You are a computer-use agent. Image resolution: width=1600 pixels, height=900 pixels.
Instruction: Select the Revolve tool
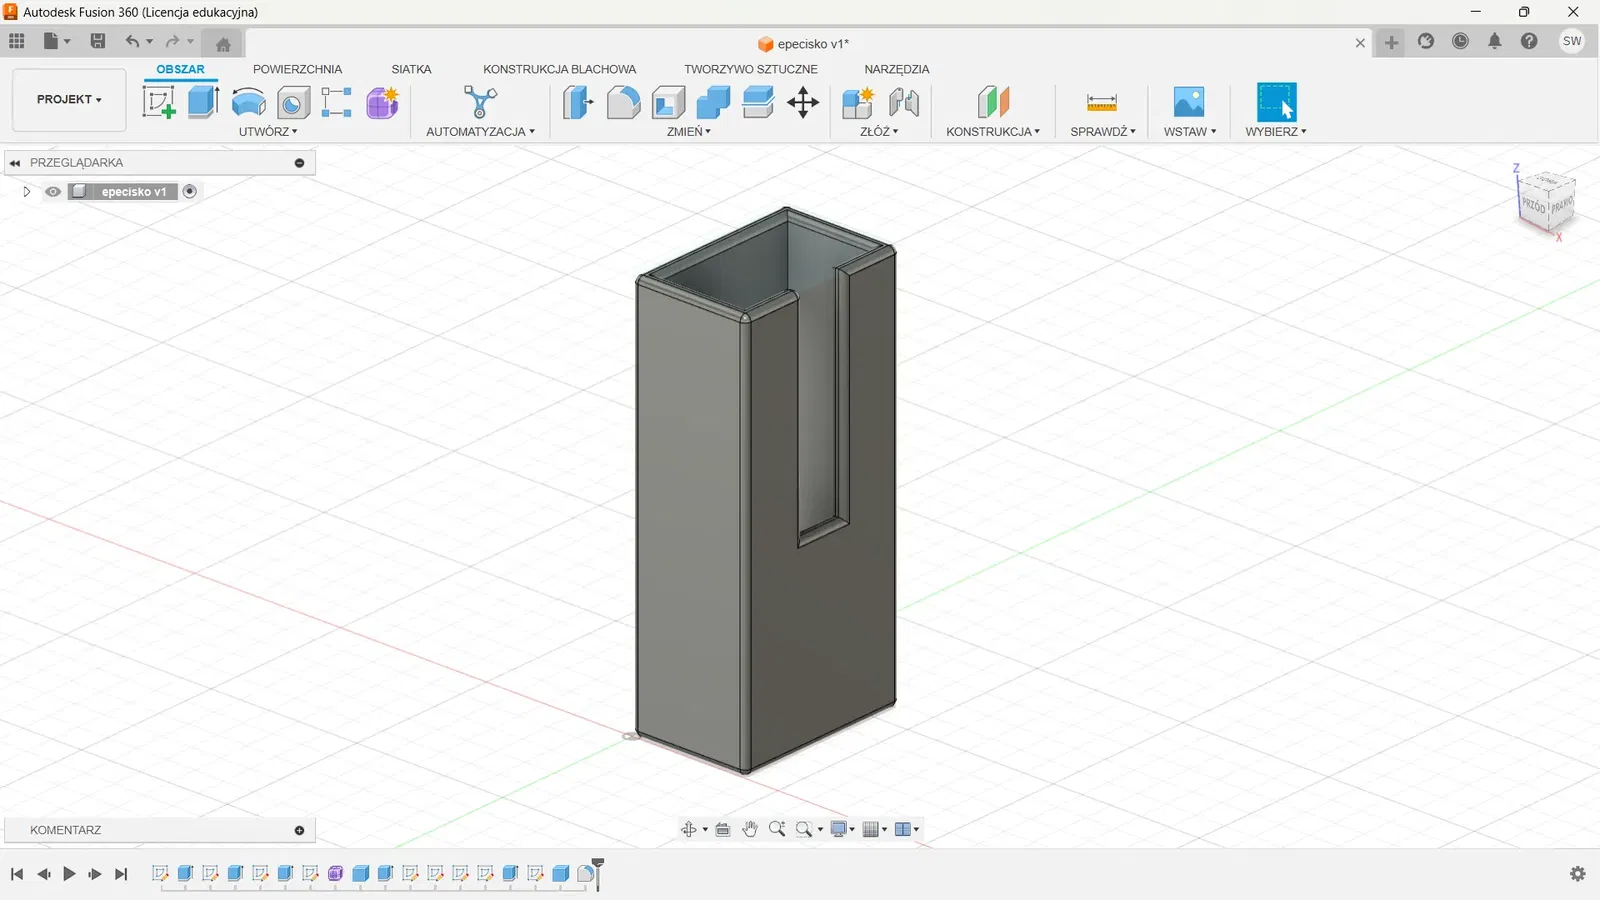click(x=248, y=102)
